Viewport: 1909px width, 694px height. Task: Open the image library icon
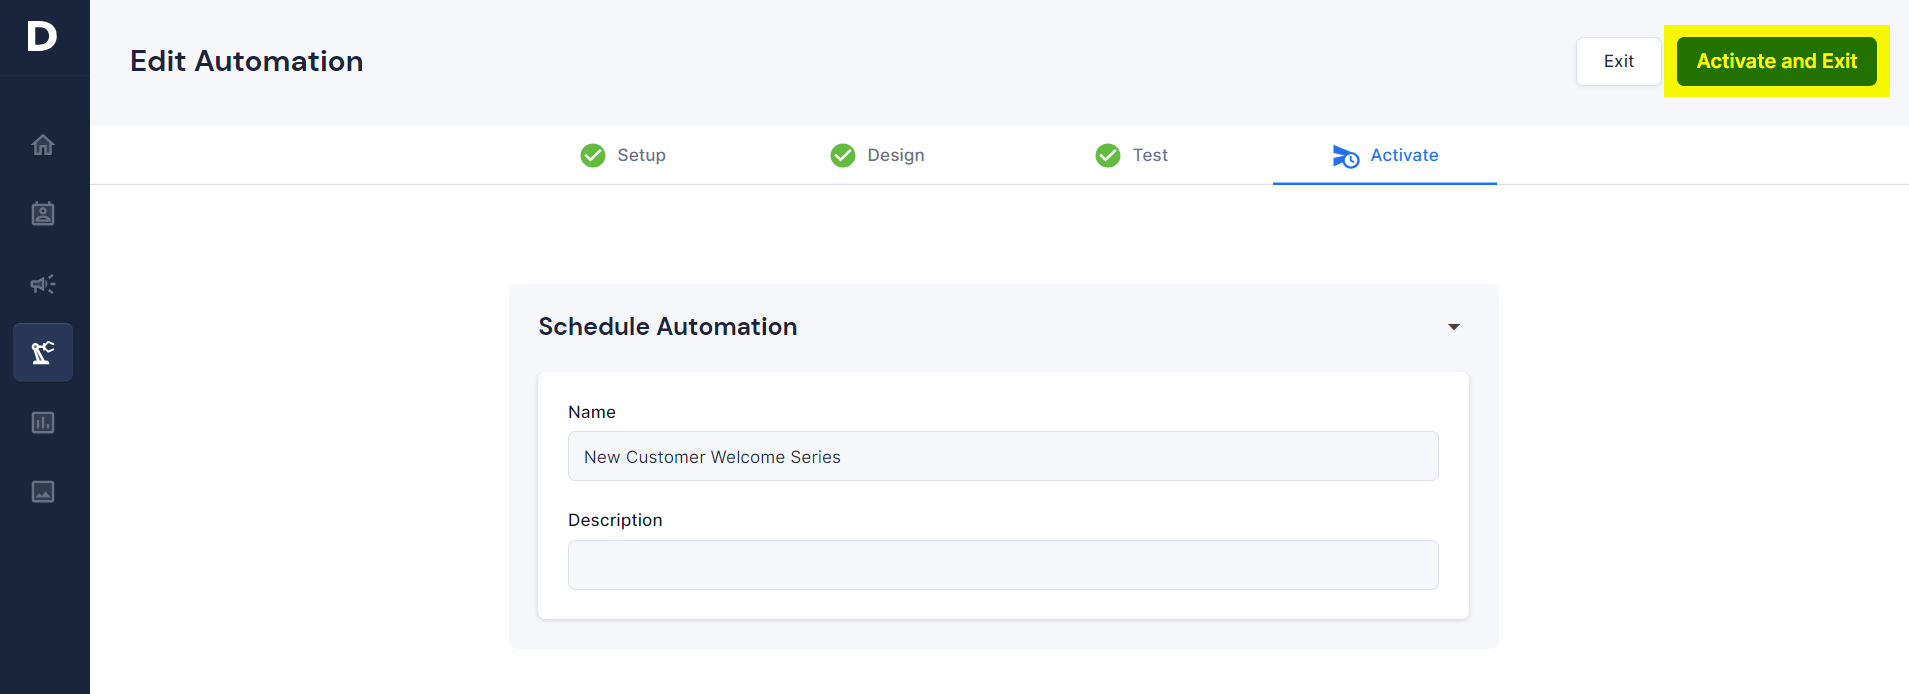pos(43,491)
